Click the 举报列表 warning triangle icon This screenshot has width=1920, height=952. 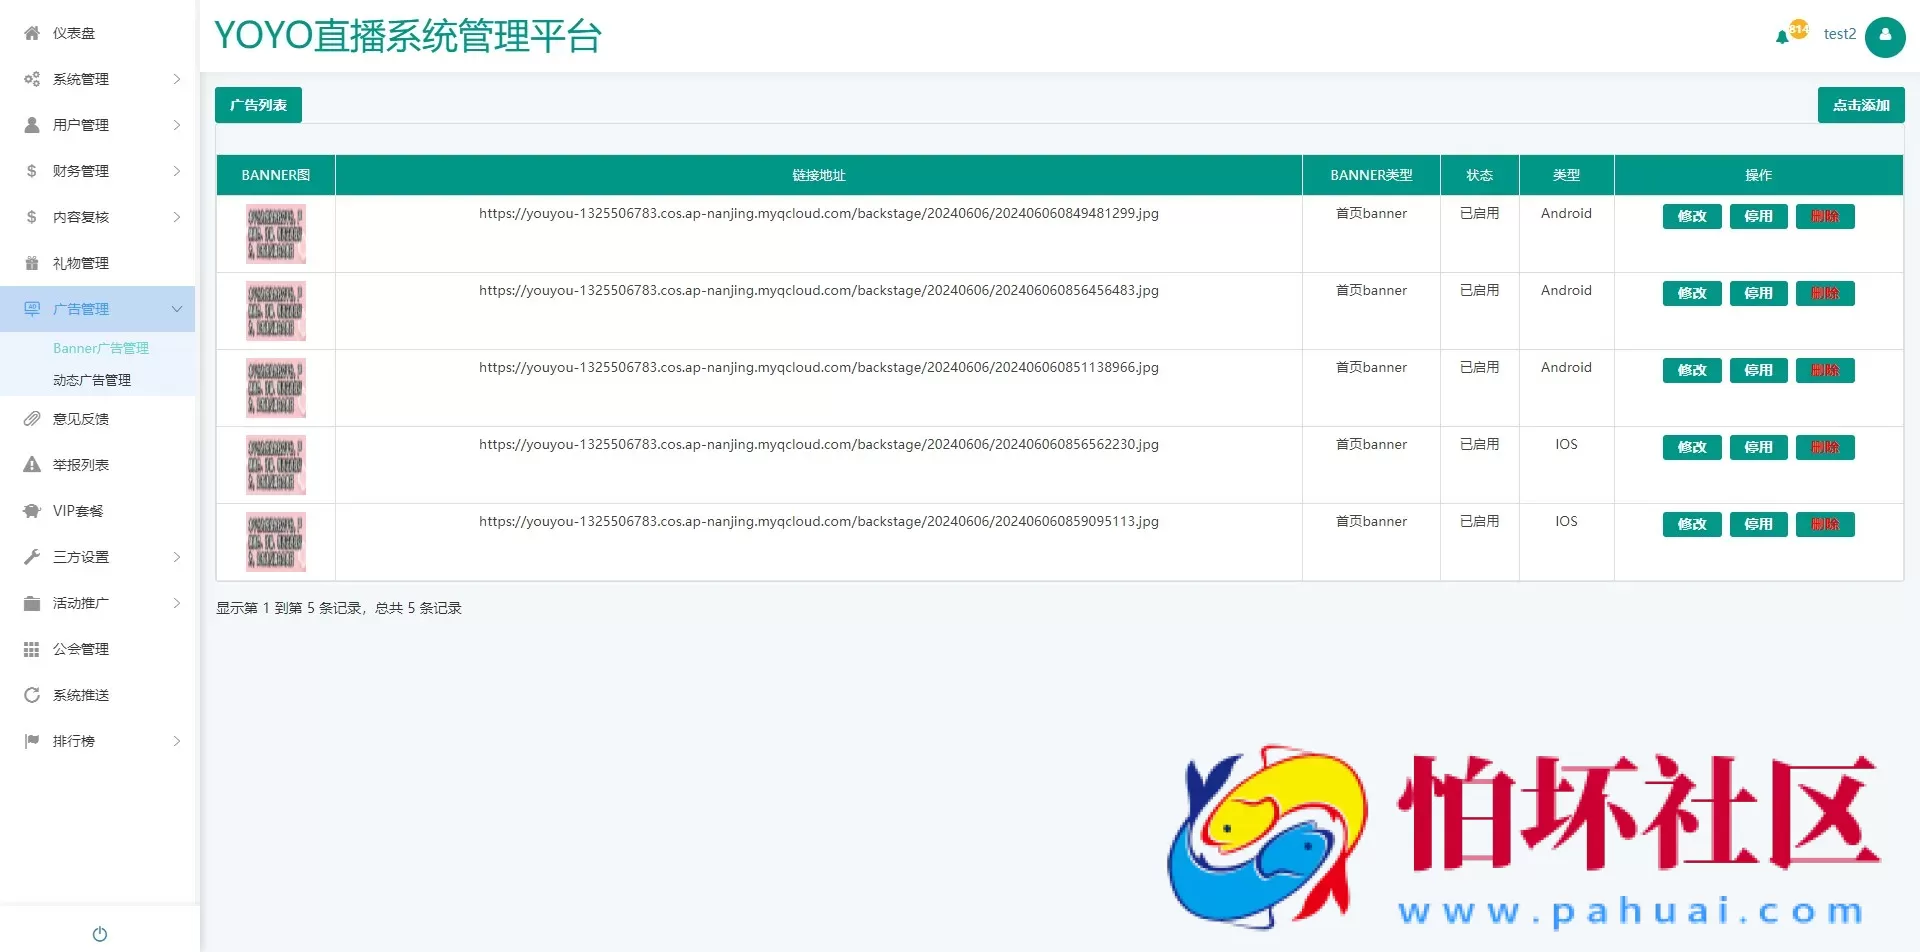pyautogui.click(x=32, y=465)
